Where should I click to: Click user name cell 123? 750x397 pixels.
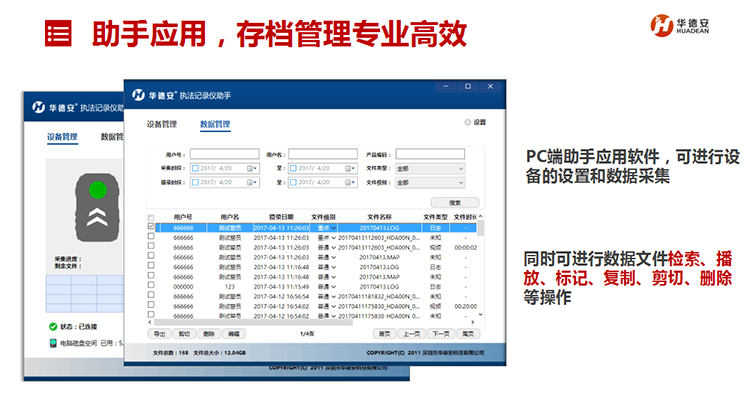(x=230, y=287)
